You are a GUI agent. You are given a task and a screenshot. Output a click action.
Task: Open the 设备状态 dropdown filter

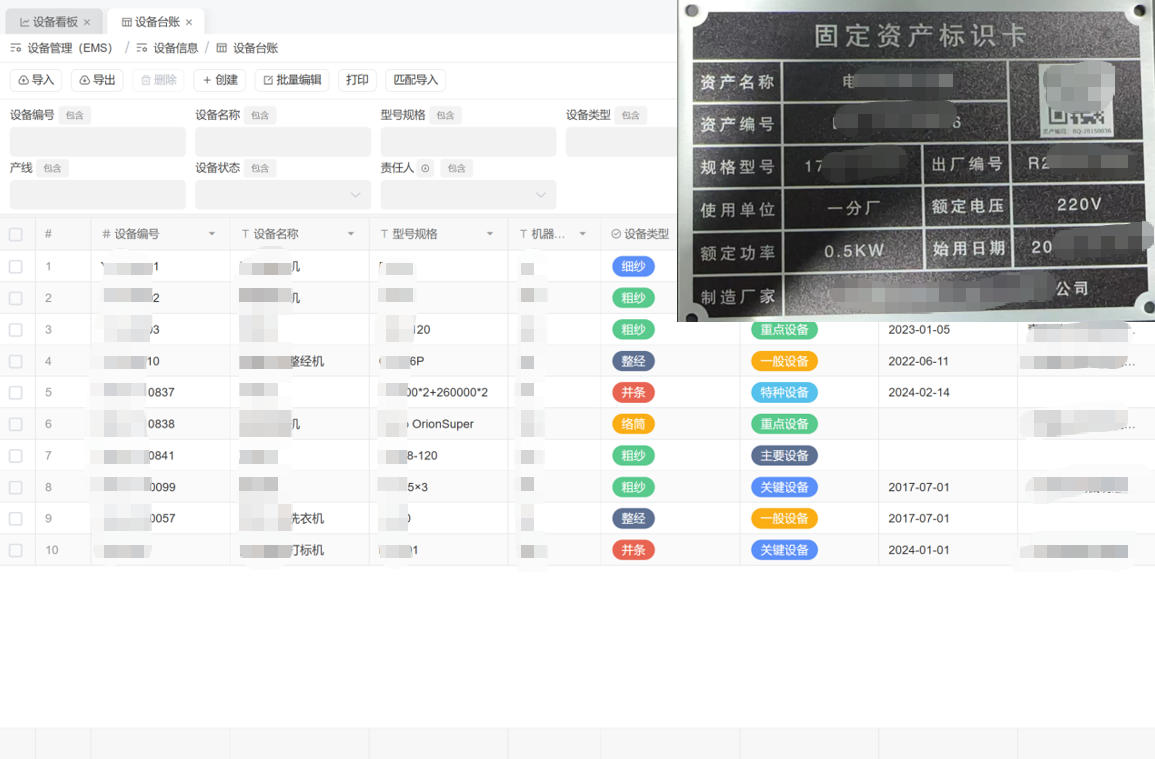coord(355,195)
